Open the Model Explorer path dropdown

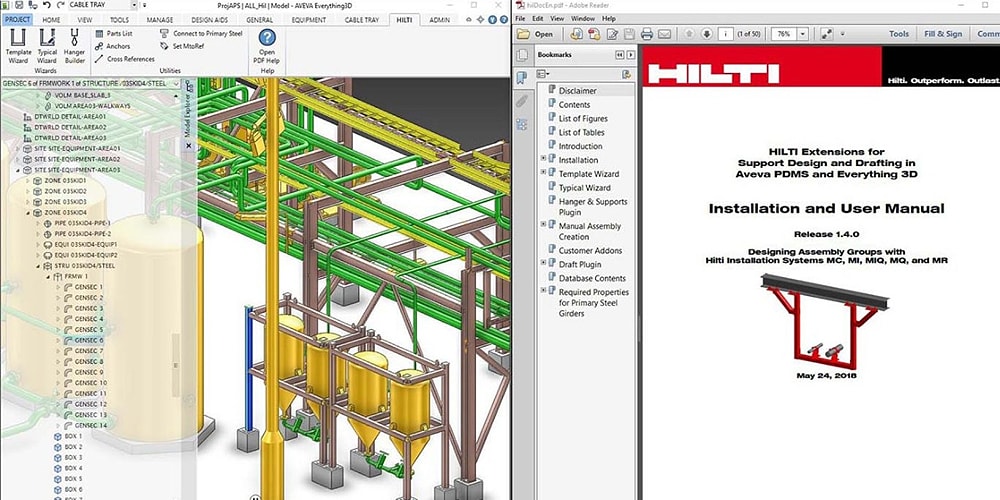(x=176, y=84)
